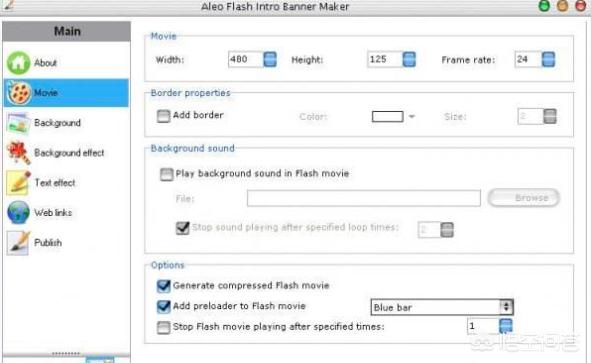Select the Text effect pencil icon
The width and height of the screenshot is (591, 363).
[x=18, y=182]
